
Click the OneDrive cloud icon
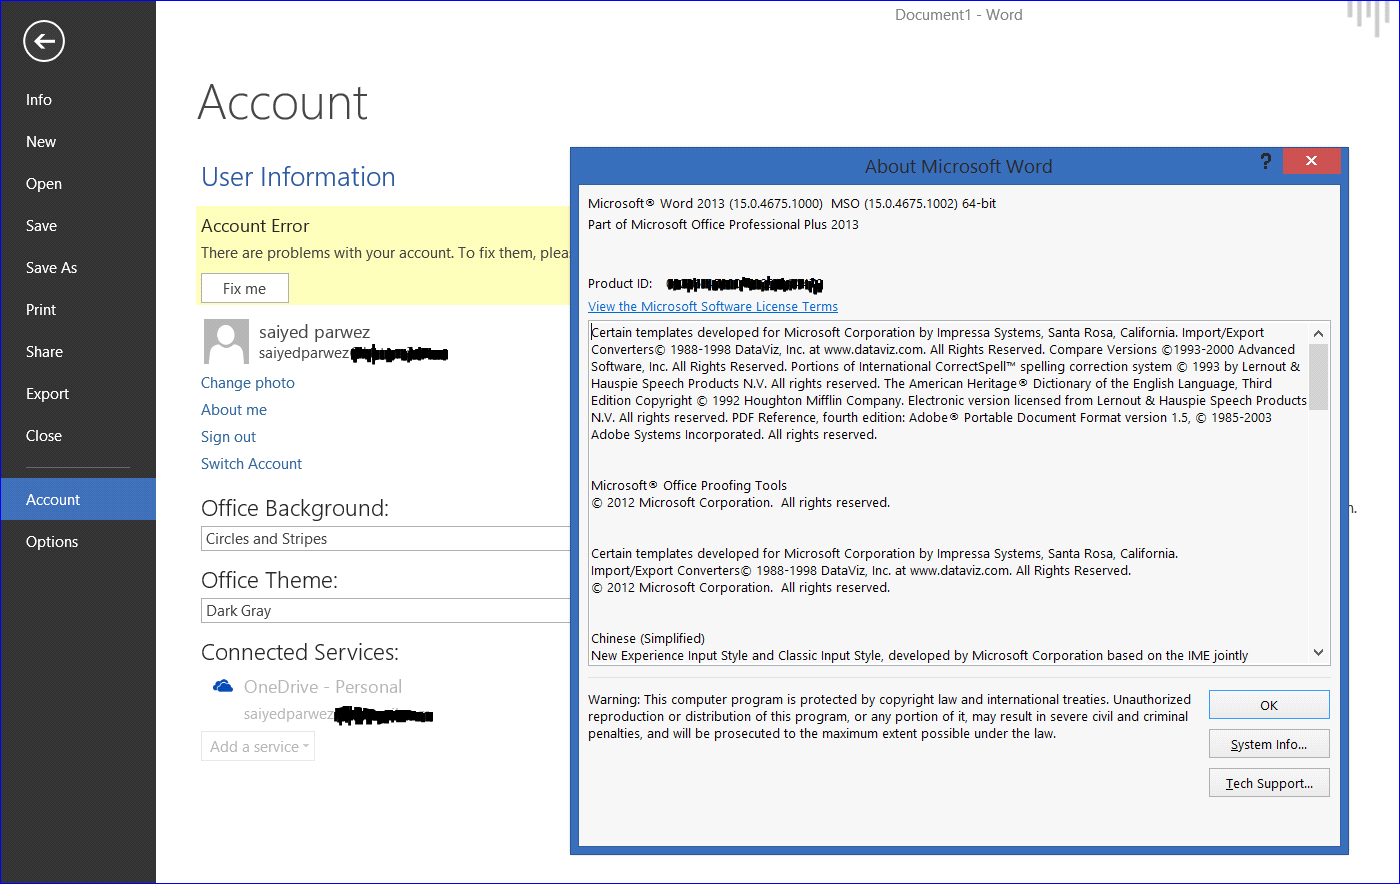tap(223, 686)
